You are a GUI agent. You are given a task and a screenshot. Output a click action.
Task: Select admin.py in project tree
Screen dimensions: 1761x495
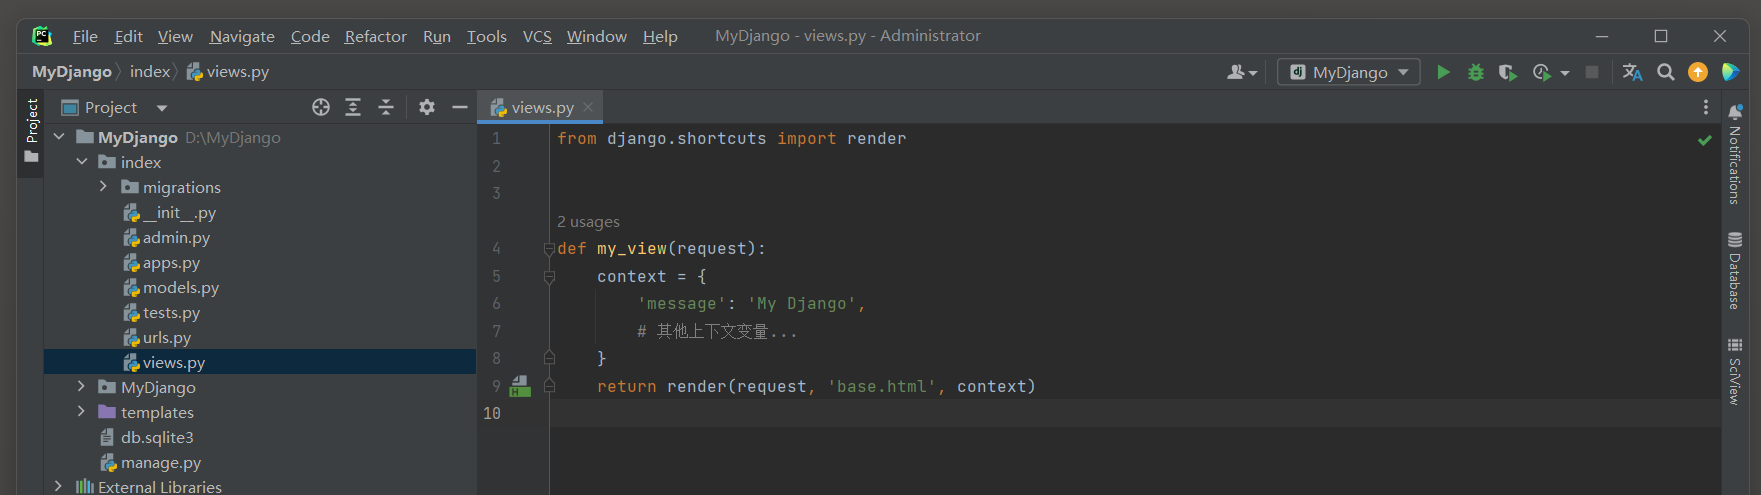click(167, 237)
